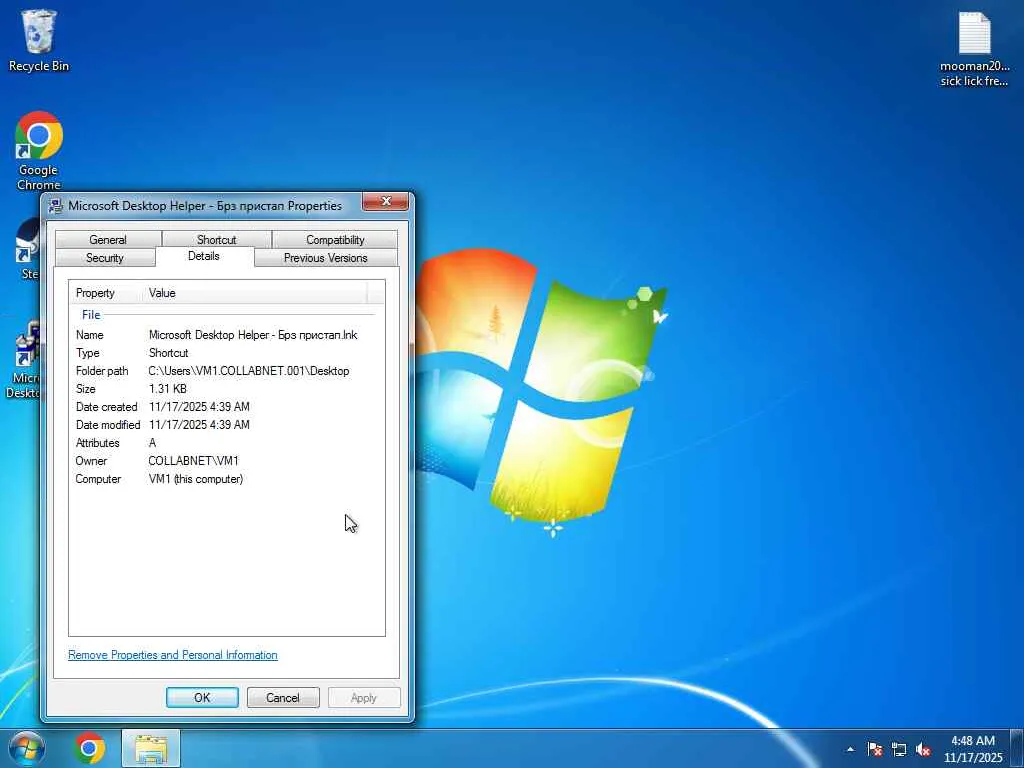Click the disabled Apply button
This screenshot has width=1024, height=768.
pos(364,697)
